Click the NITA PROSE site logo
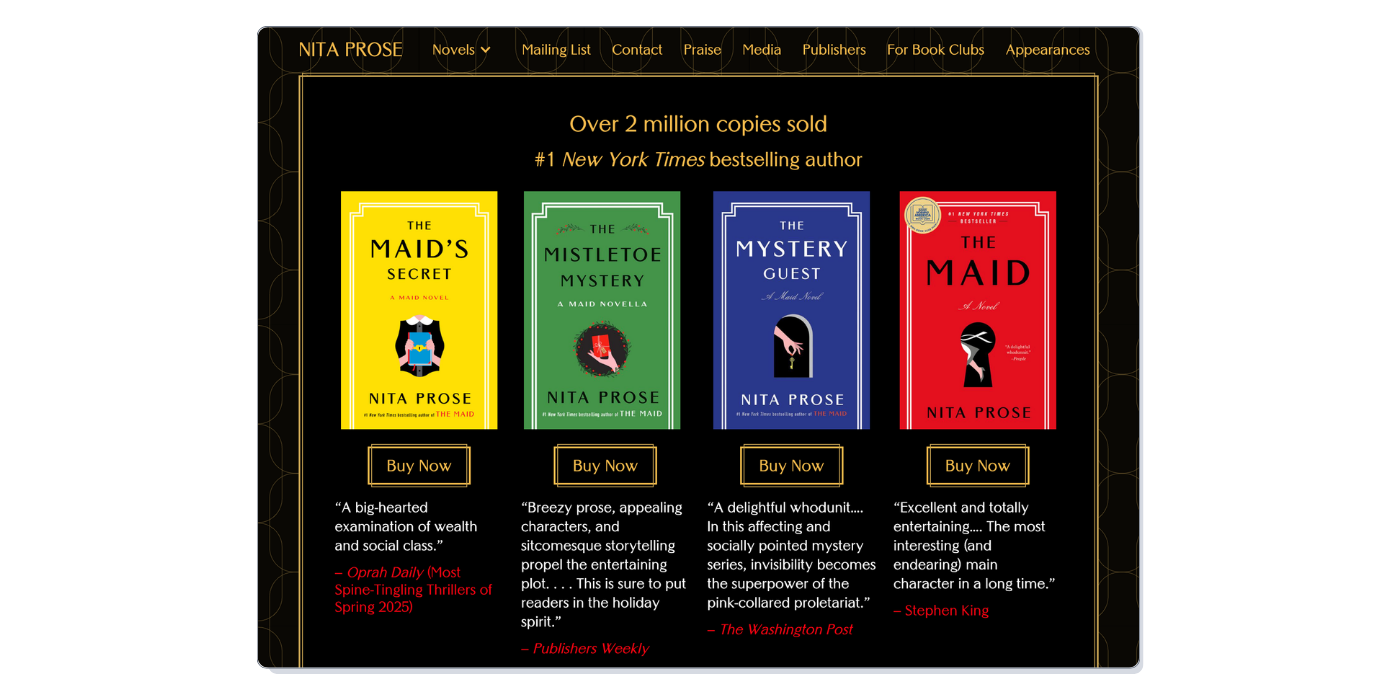Screen dimensions: 1400x700 tap(351, 50)
